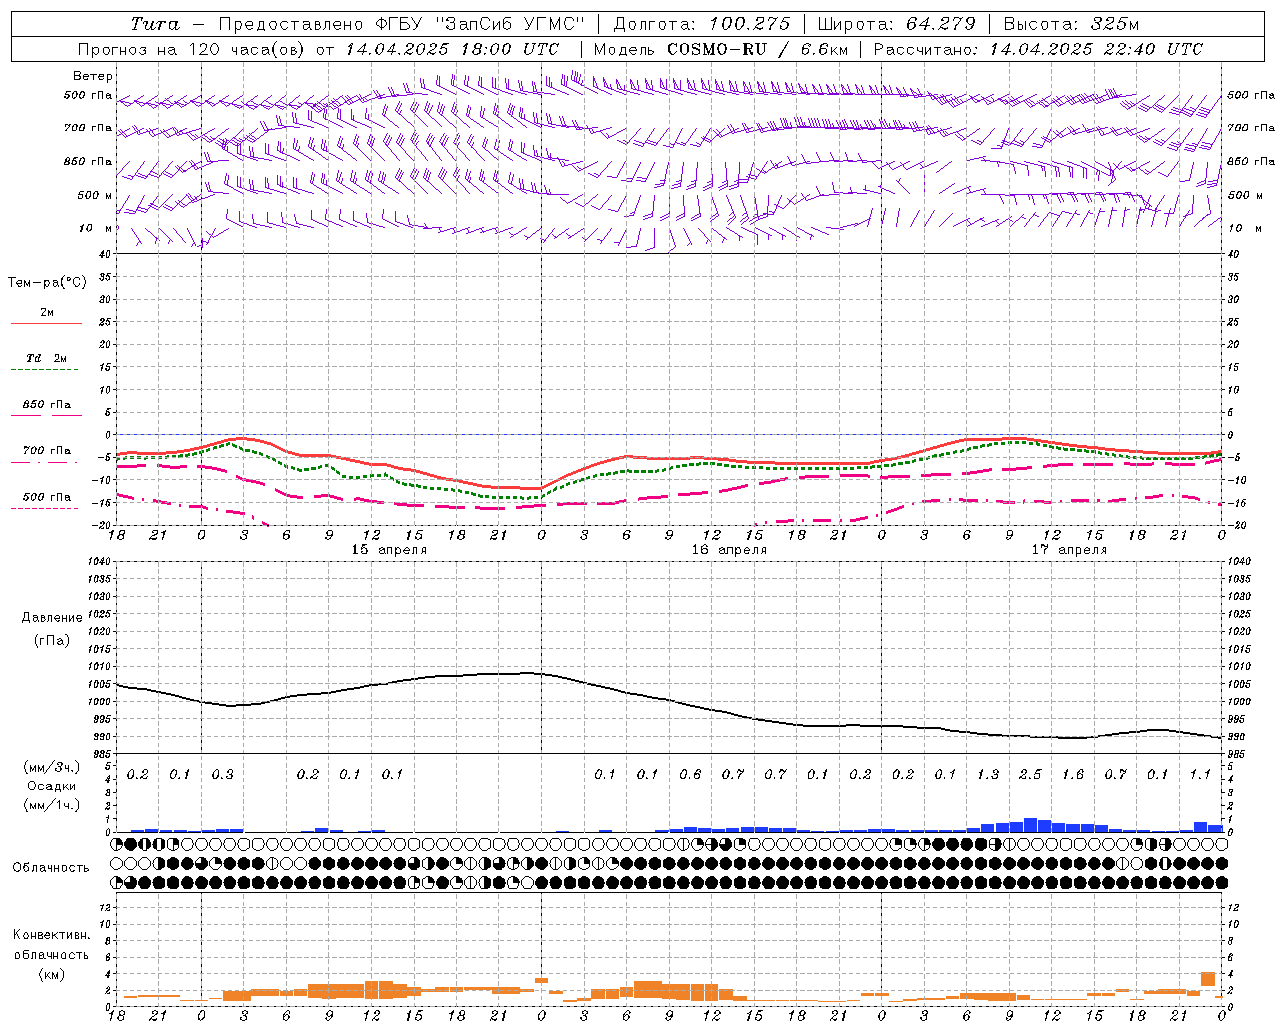The height and width of the screenshot is (1024, 1280).
Task: Click the "(мм/1ч.)" units label
Action: (51, 805)
